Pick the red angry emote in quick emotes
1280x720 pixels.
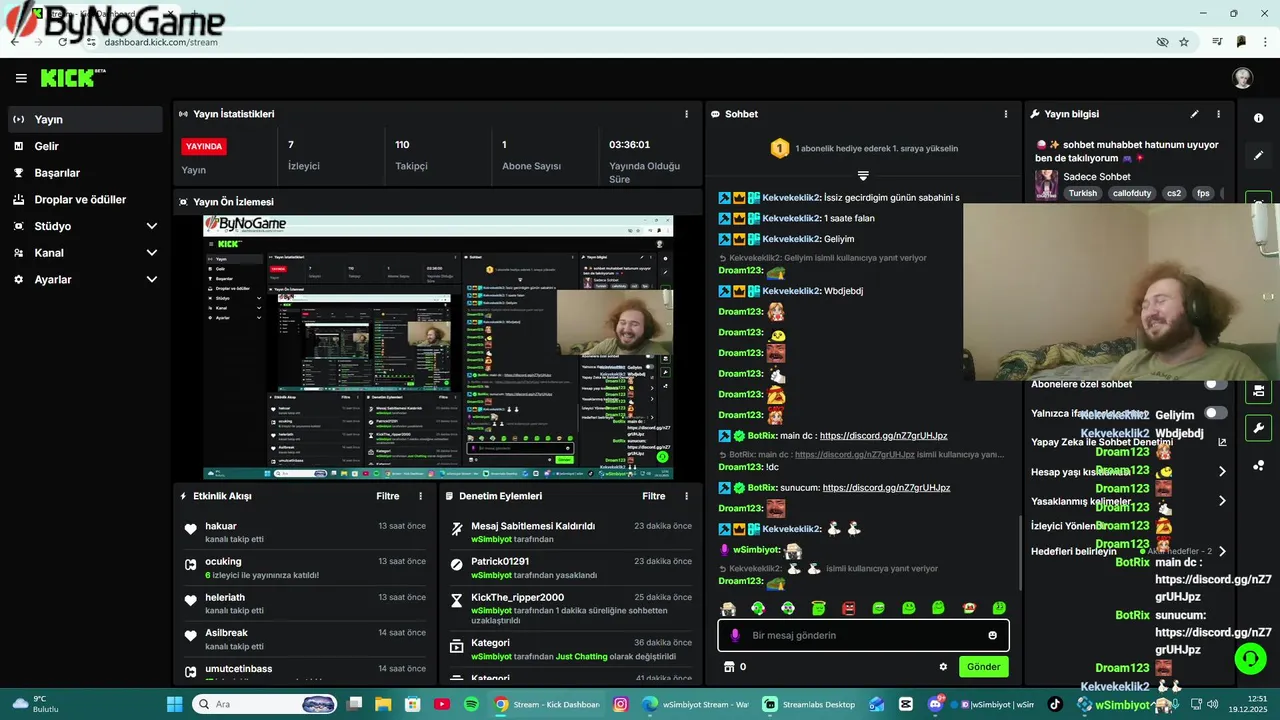point(848,608)
